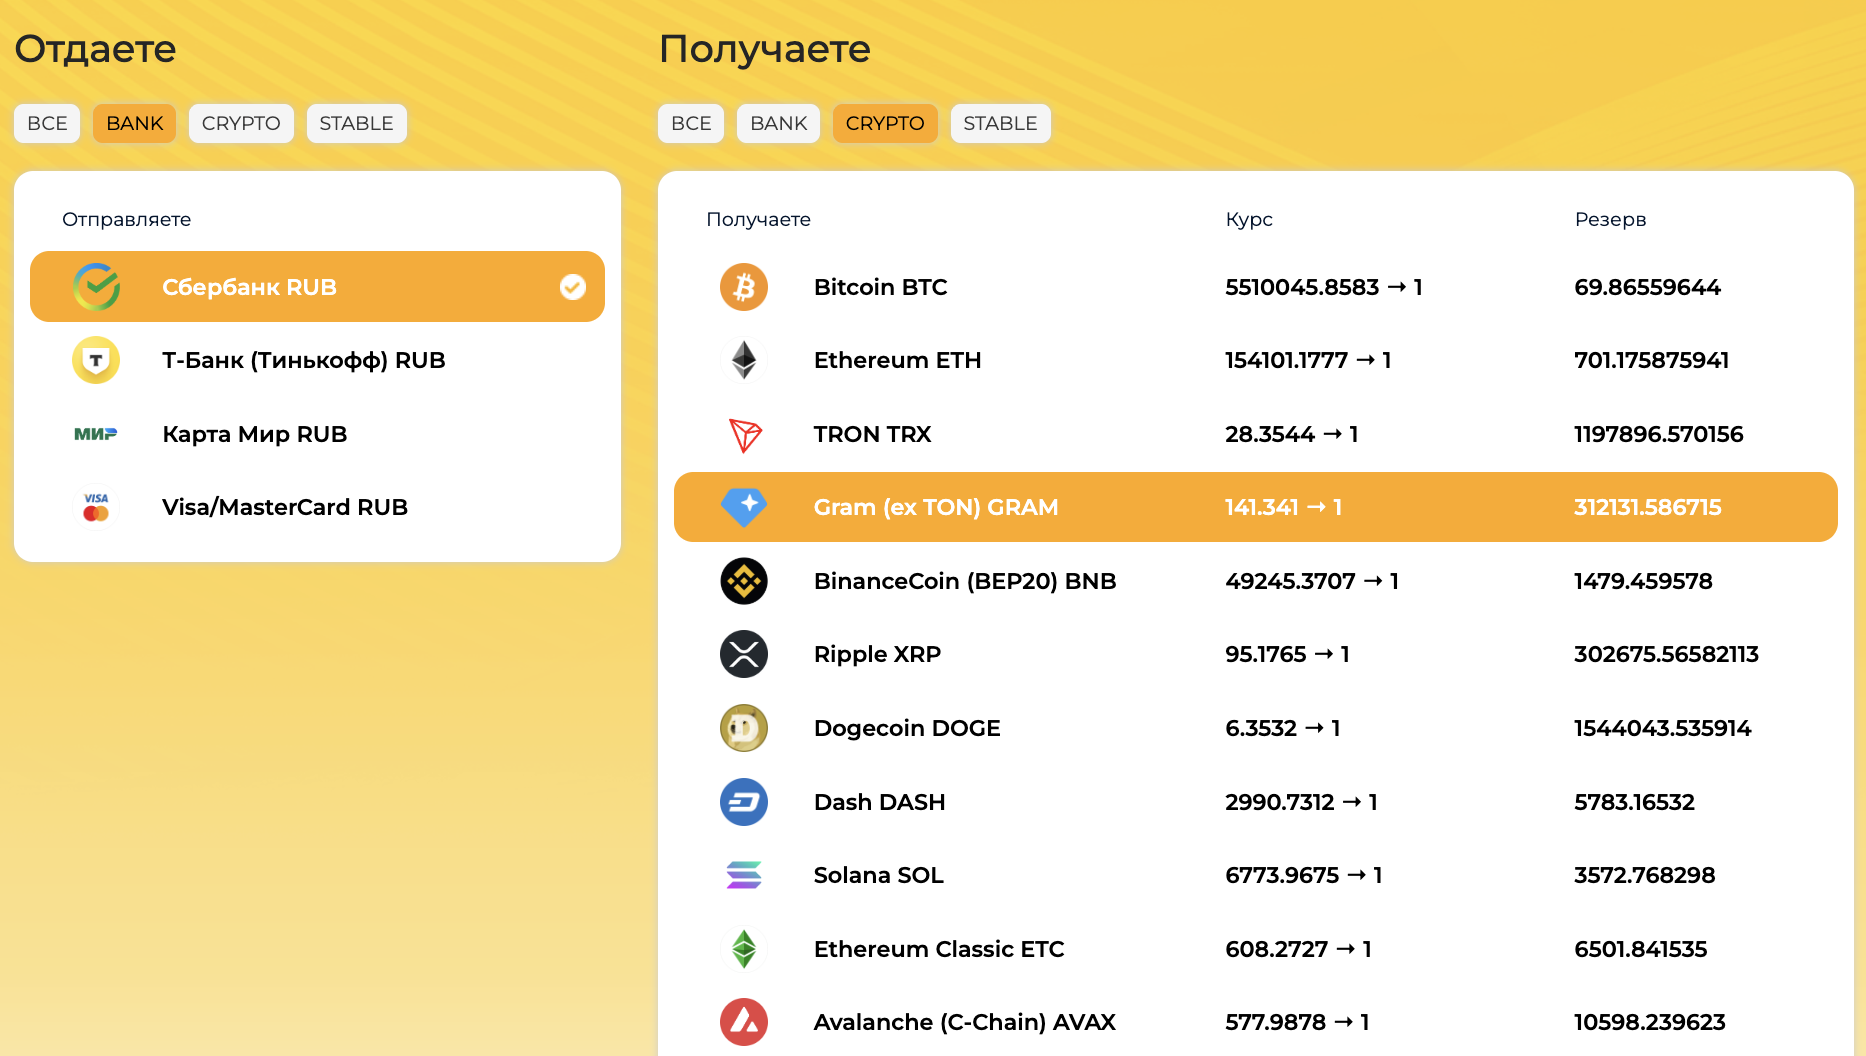Click the T-Bank shield icon
Image resolution: width=1866 pixels, height=1056 pixels.
(96, 360)
